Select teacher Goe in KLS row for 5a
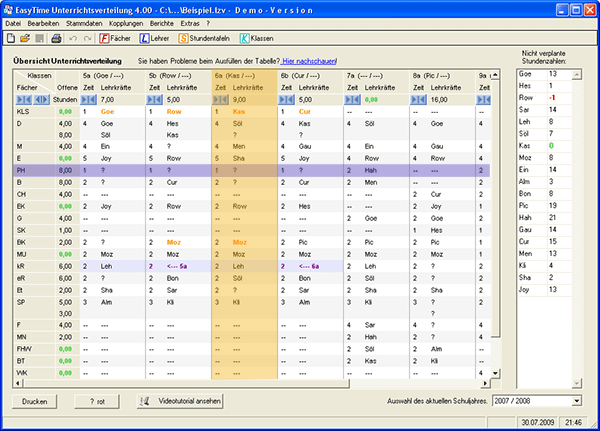The width and height of the screenshot is (600, 431). click(x=108, y=112)
